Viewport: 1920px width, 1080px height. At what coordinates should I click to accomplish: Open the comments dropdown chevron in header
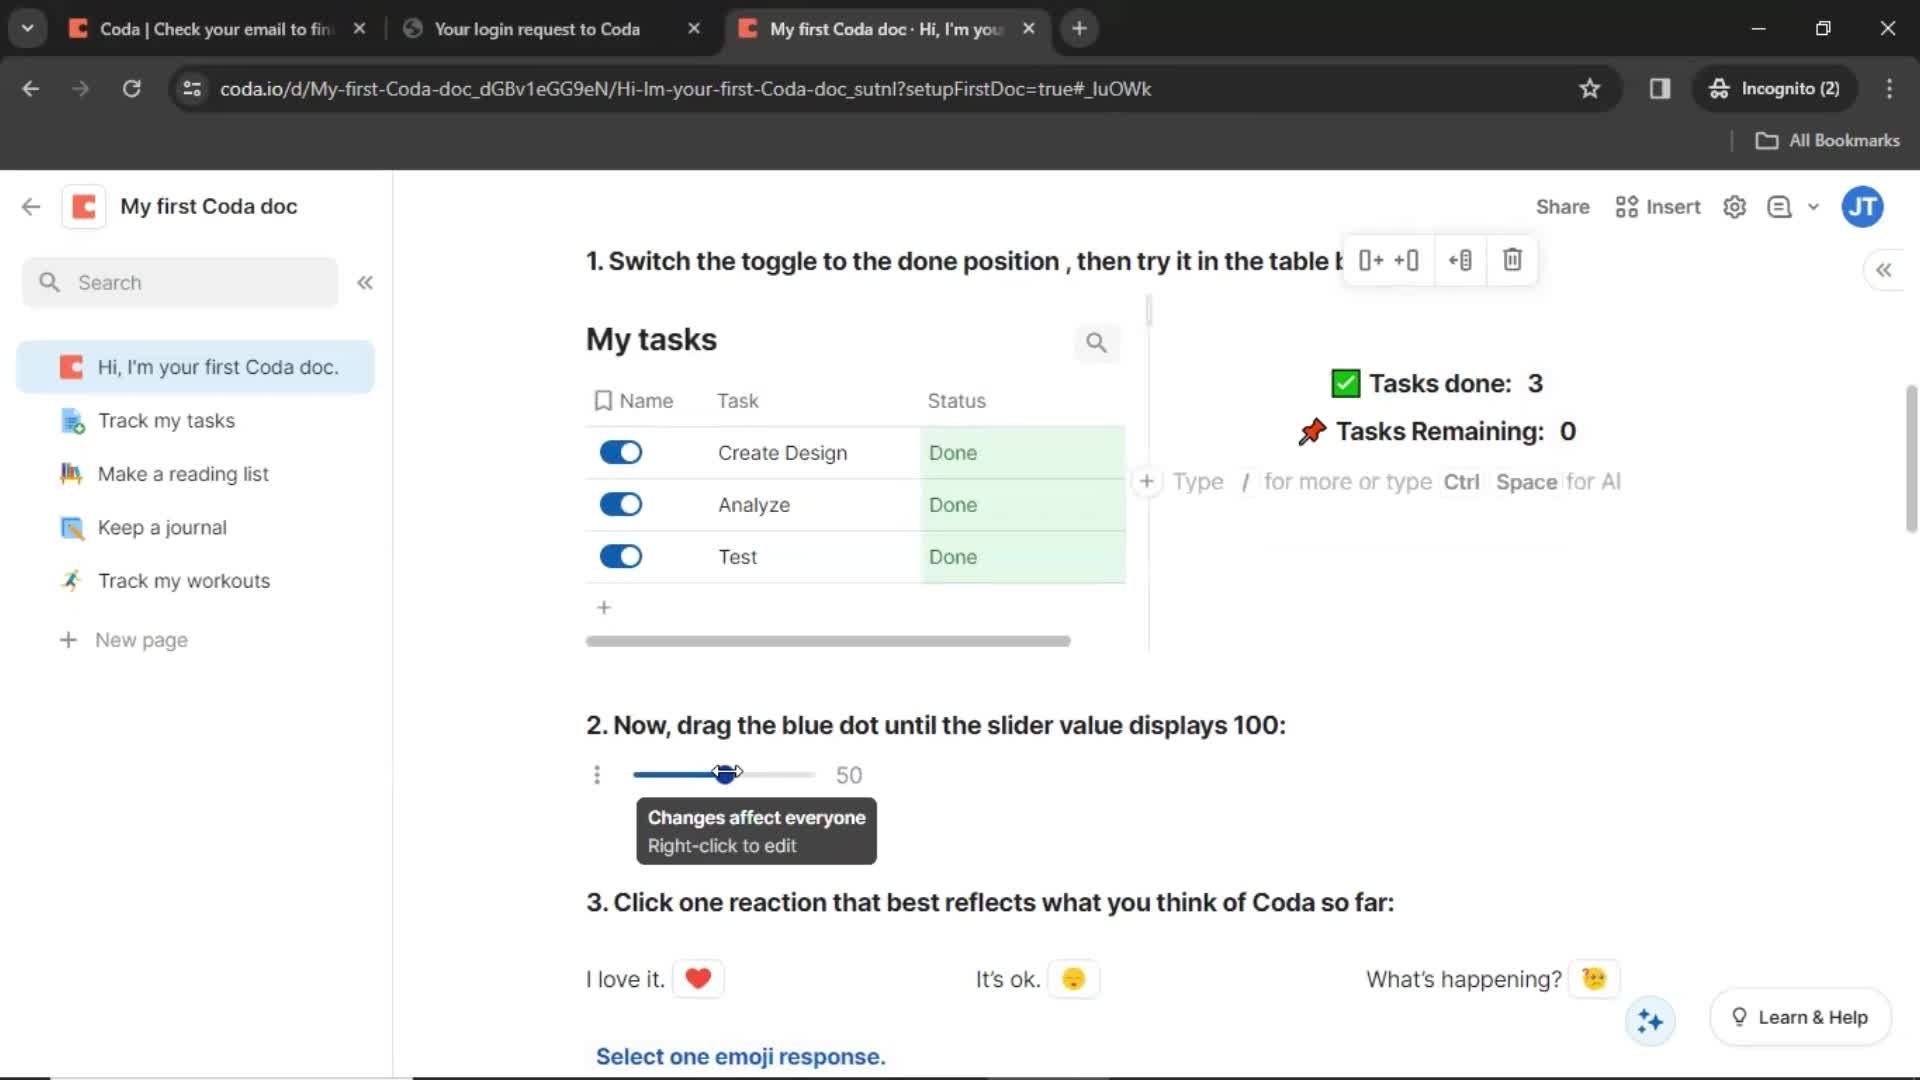coord(1815,207)
